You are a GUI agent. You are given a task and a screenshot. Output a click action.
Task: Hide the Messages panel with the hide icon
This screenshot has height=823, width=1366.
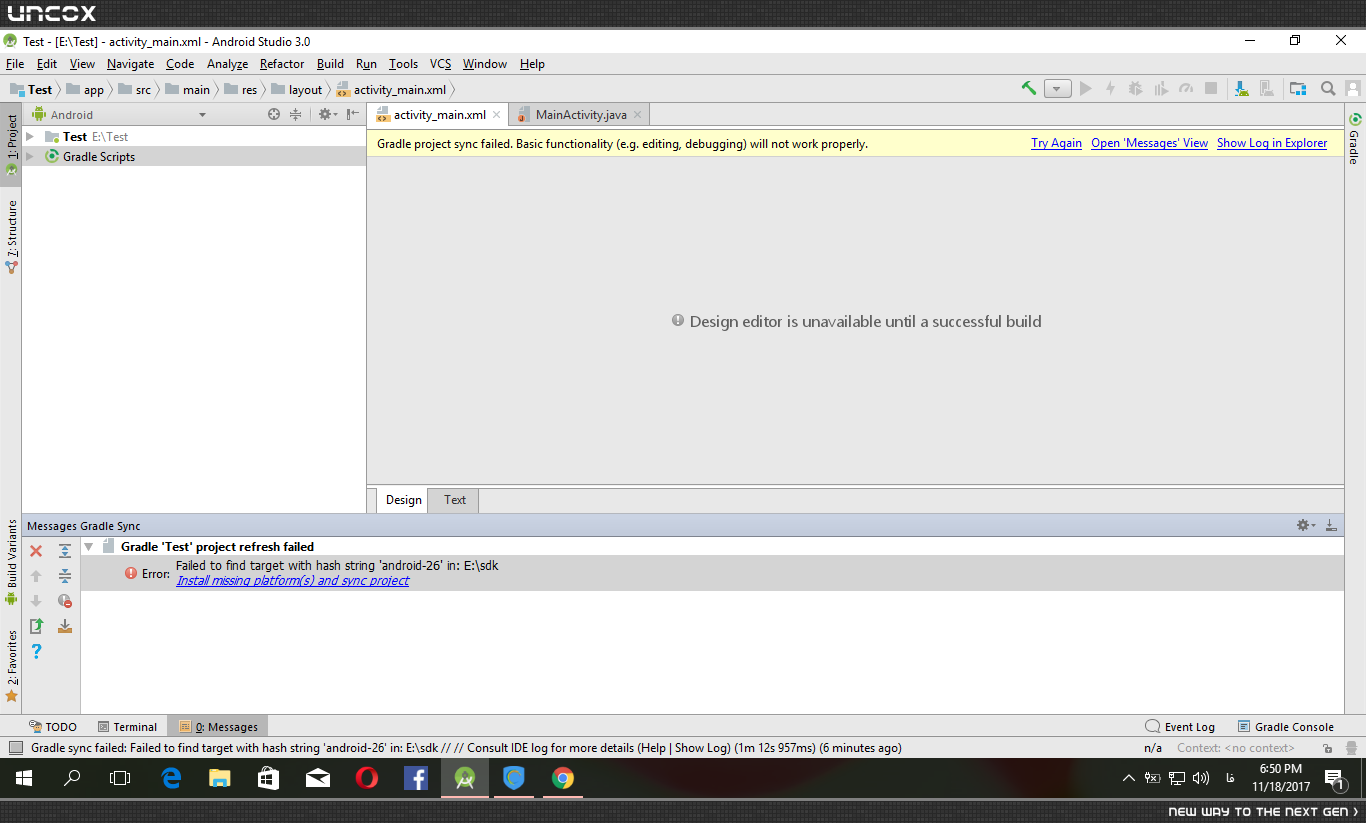1331,525
